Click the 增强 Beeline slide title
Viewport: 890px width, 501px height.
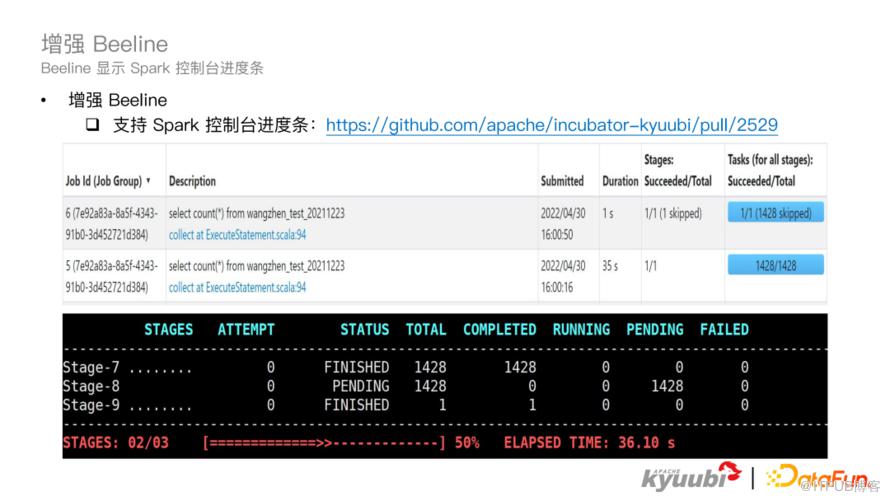[x=104, y=44]
